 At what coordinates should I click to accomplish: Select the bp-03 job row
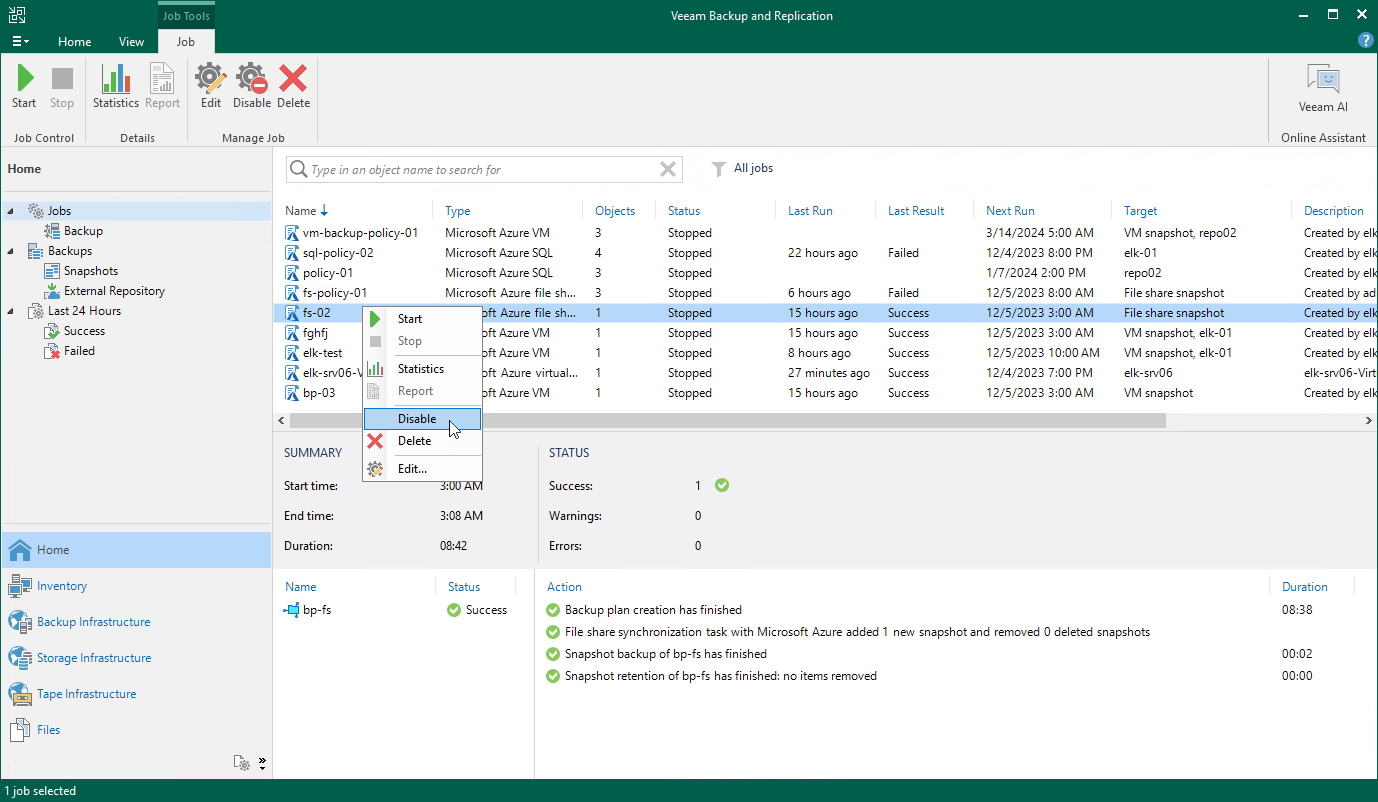pos(825,393)
